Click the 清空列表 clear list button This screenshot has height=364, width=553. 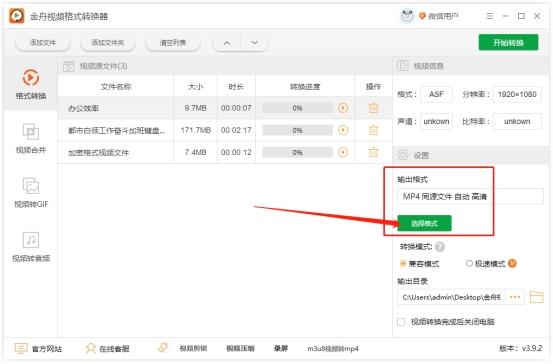[173, 43]
